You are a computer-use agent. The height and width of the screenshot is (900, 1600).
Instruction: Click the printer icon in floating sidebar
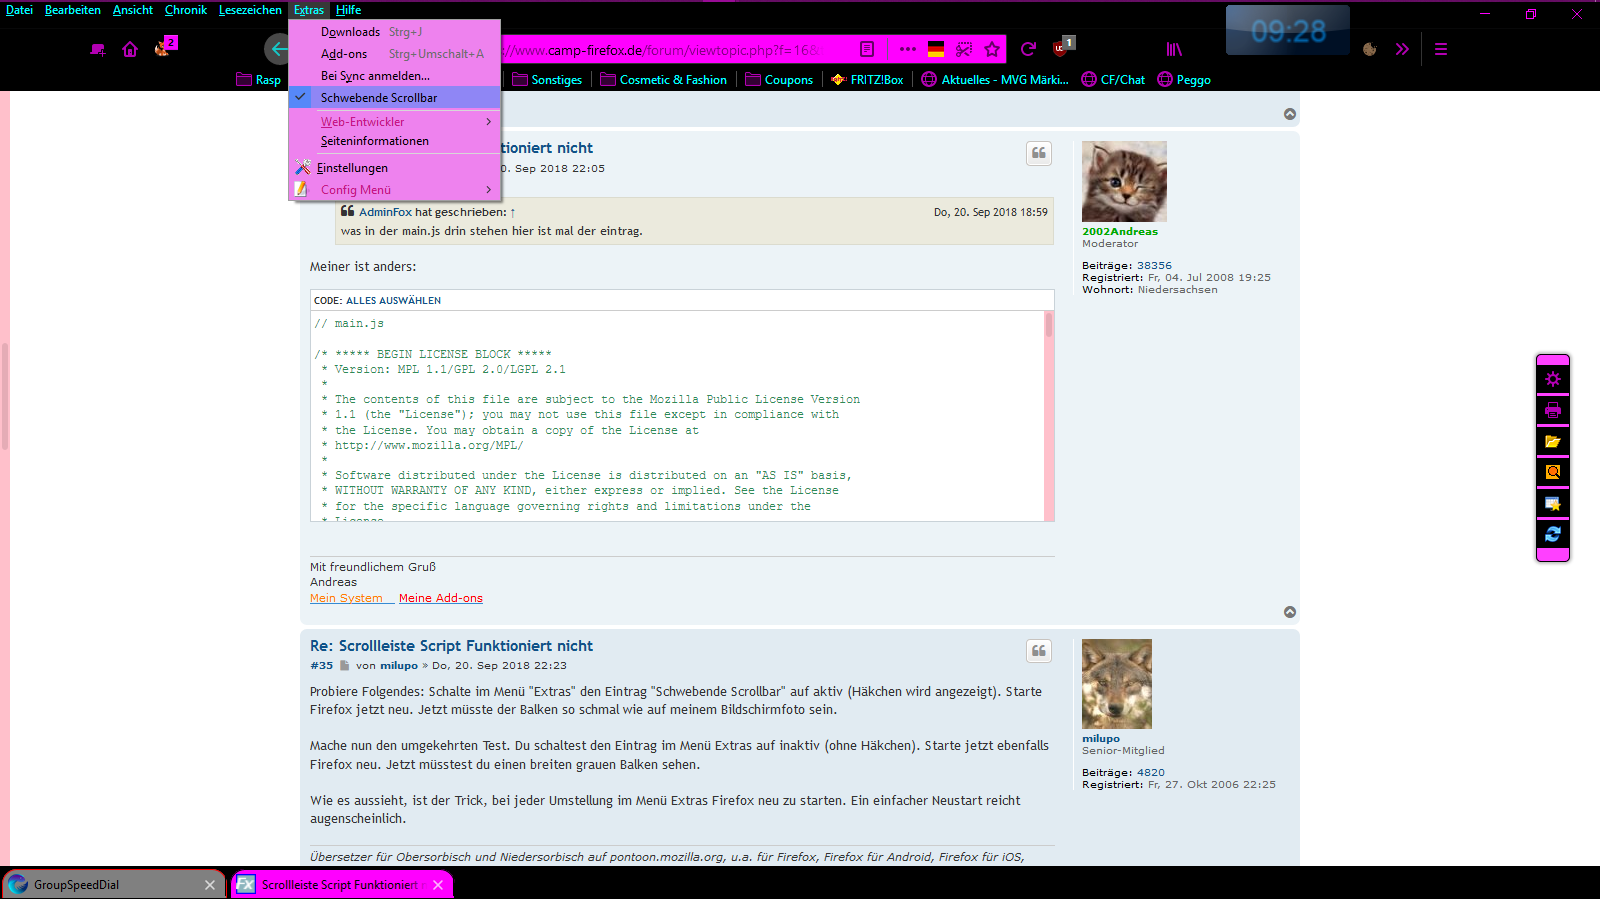pos(1552,410)
